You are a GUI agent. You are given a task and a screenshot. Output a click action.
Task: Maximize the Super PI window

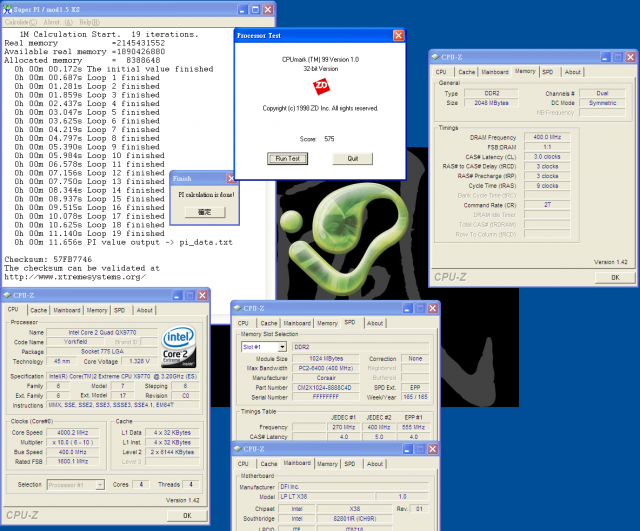tap(256, 9)
